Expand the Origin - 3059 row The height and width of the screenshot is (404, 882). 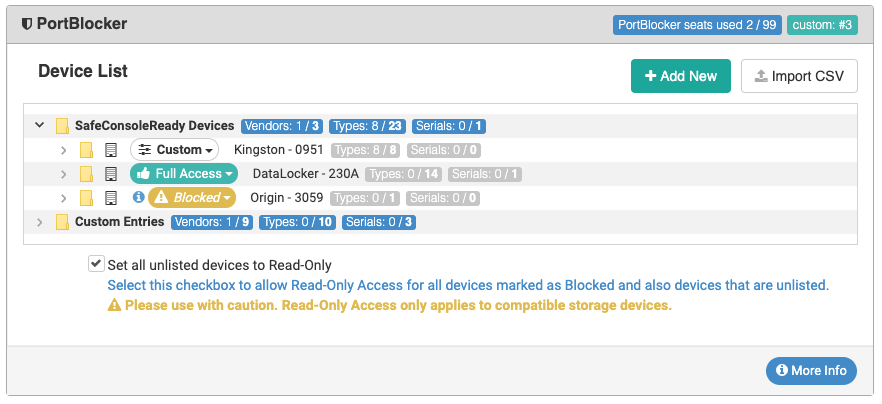pos(64,198)
